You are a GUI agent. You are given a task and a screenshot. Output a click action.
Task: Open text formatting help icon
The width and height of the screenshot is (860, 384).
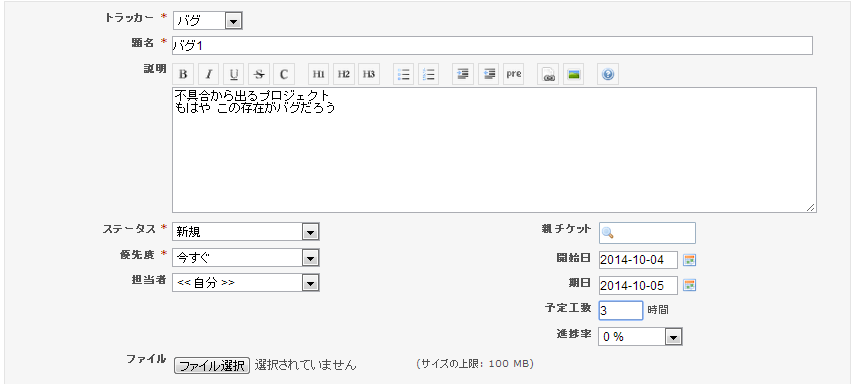tap(608, 74)
